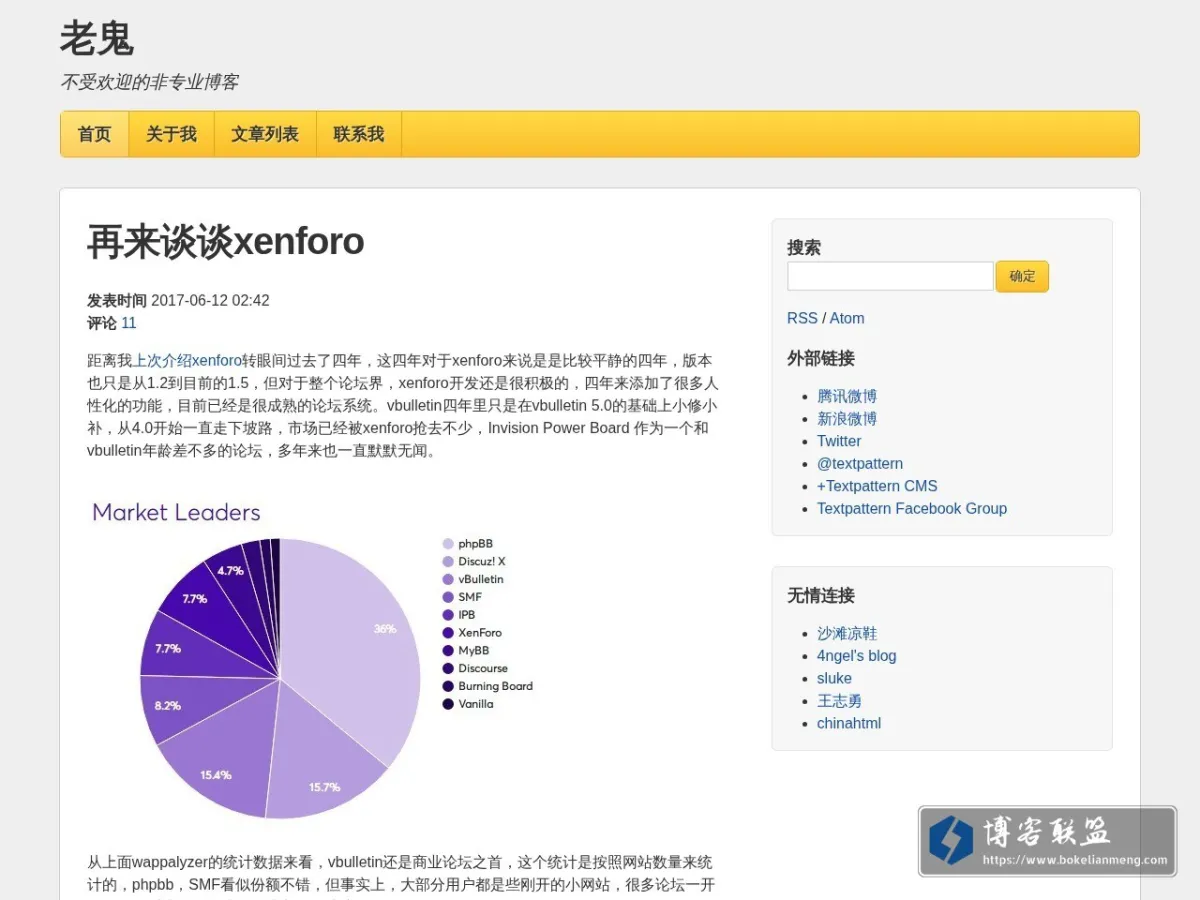Click the vBulletin legend label

click(x=481, y=580)
